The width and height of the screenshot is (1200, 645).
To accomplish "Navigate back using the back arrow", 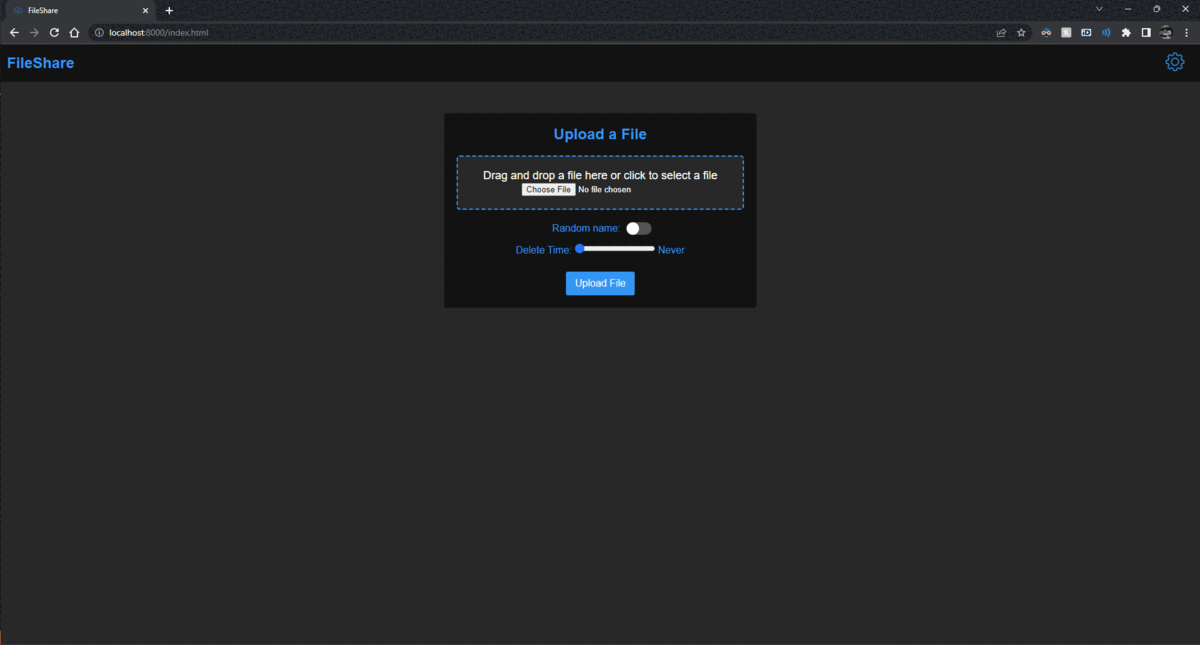I will (13, 32).
